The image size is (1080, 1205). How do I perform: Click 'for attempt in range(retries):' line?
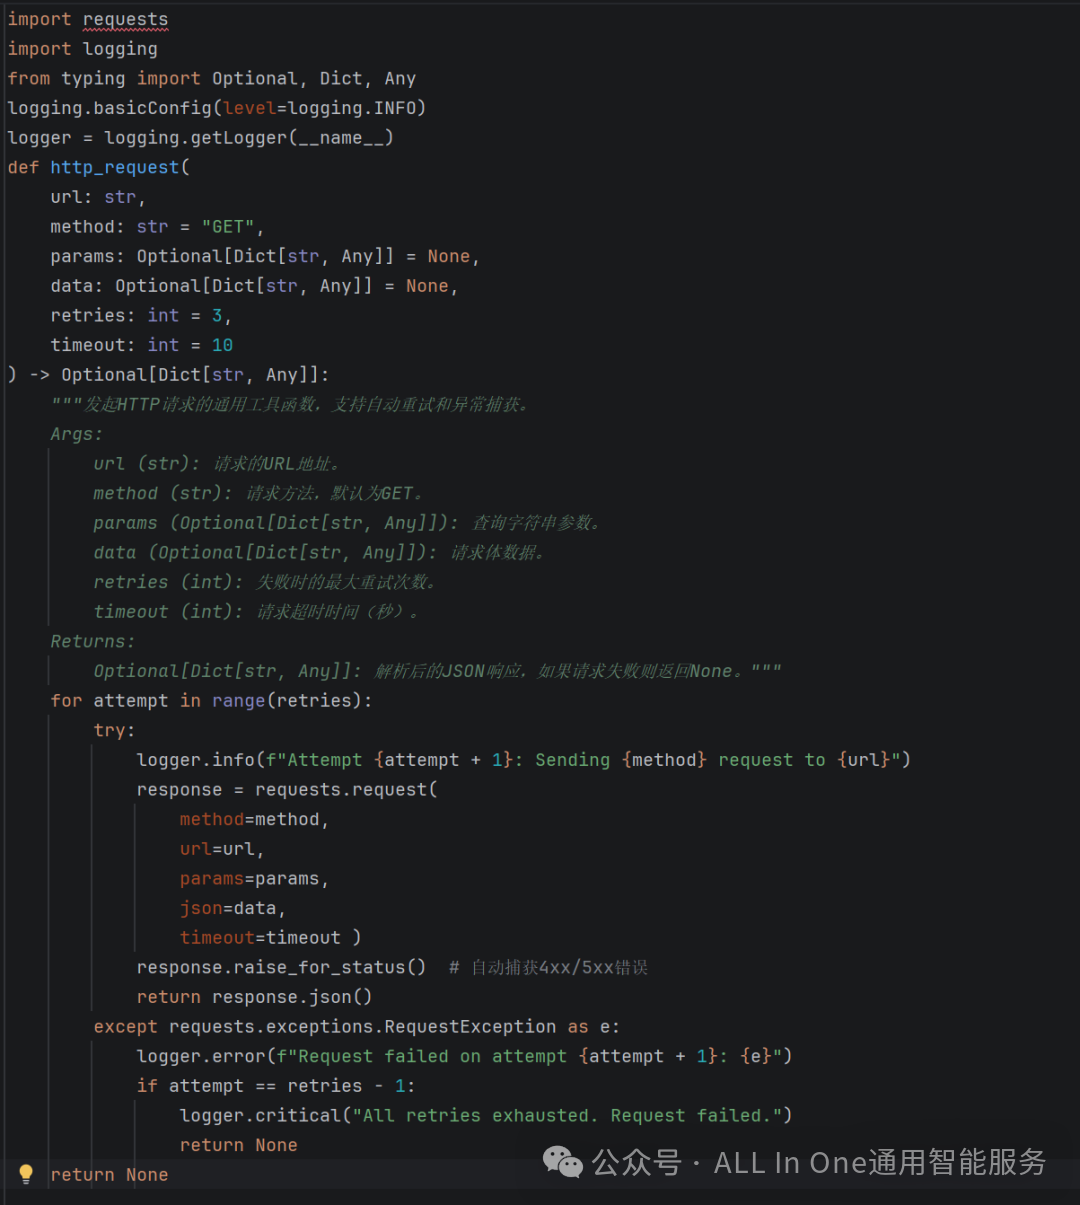coord(211,701)
